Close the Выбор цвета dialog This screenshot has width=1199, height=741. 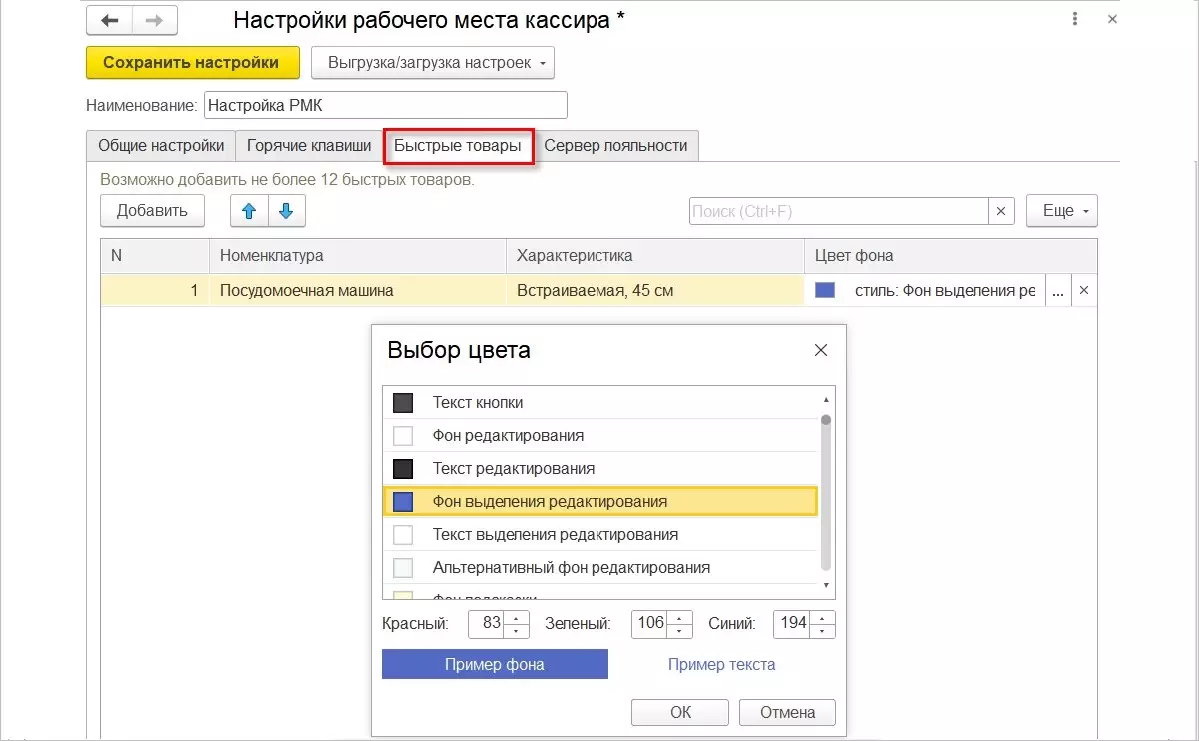[820, 350]
